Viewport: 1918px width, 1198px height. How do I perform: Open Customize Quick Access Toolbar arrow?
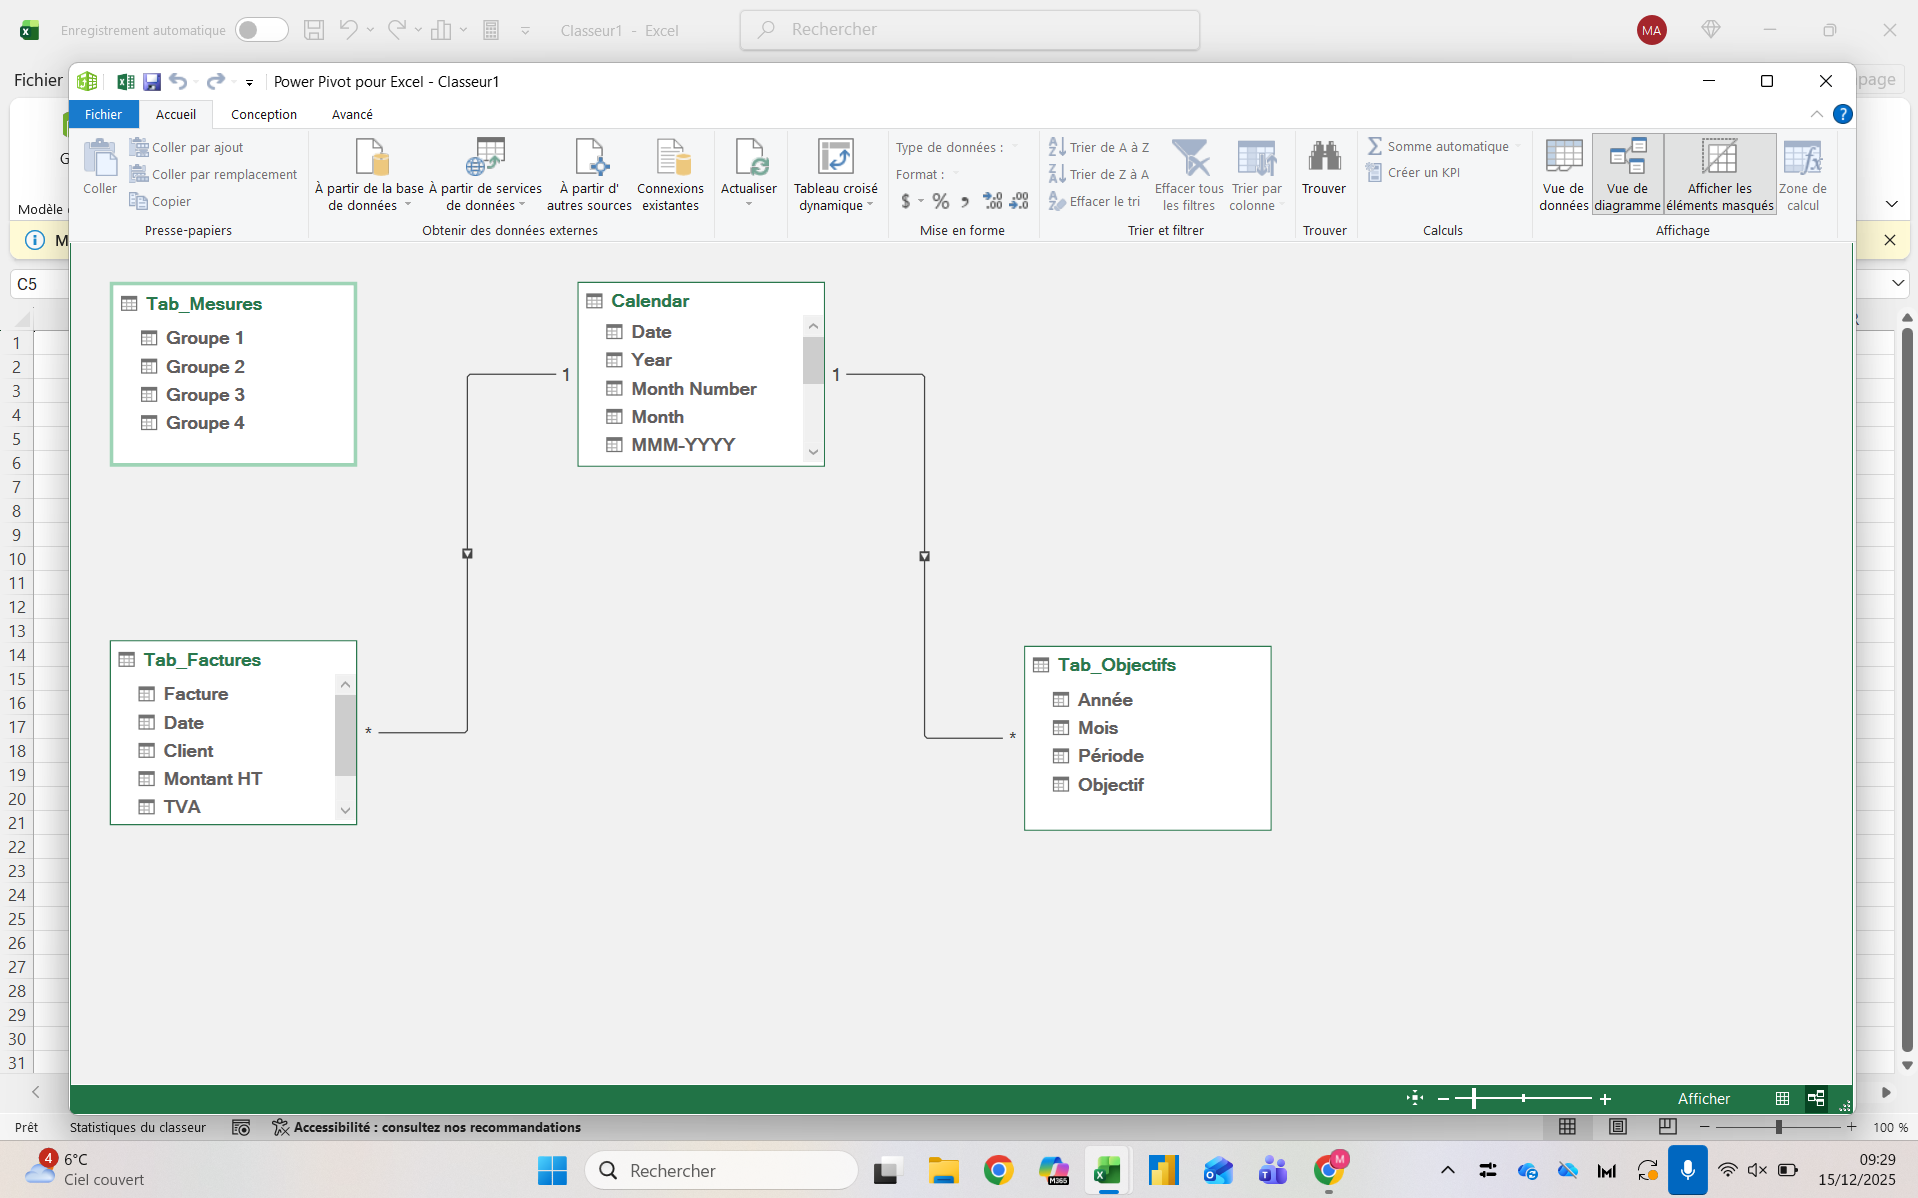249,83
